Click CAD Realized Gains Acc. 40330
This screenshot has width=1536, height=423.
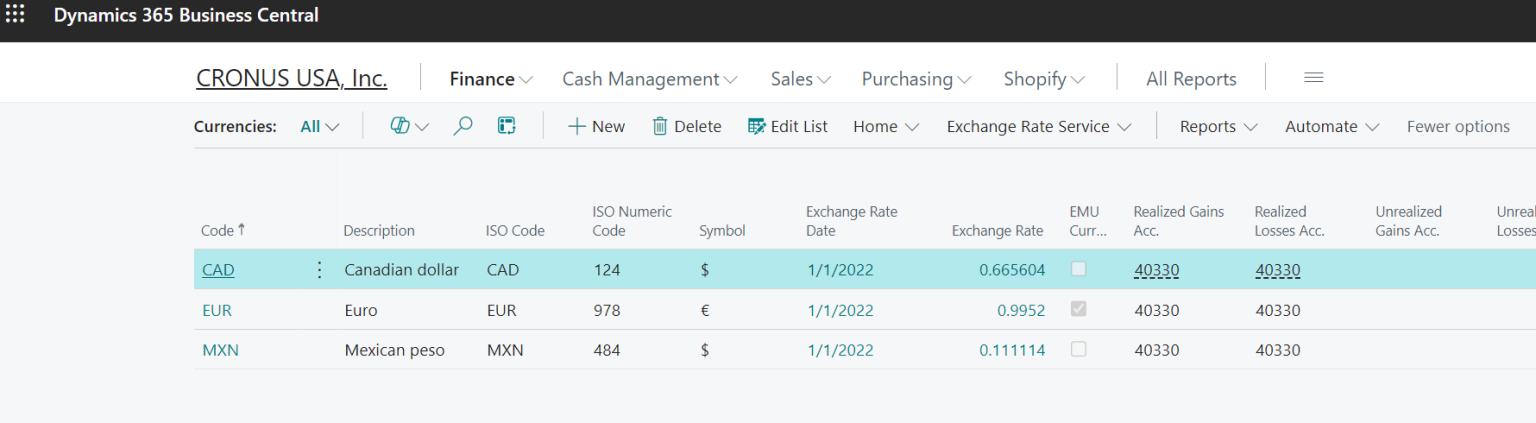(x=1156, y=270)
